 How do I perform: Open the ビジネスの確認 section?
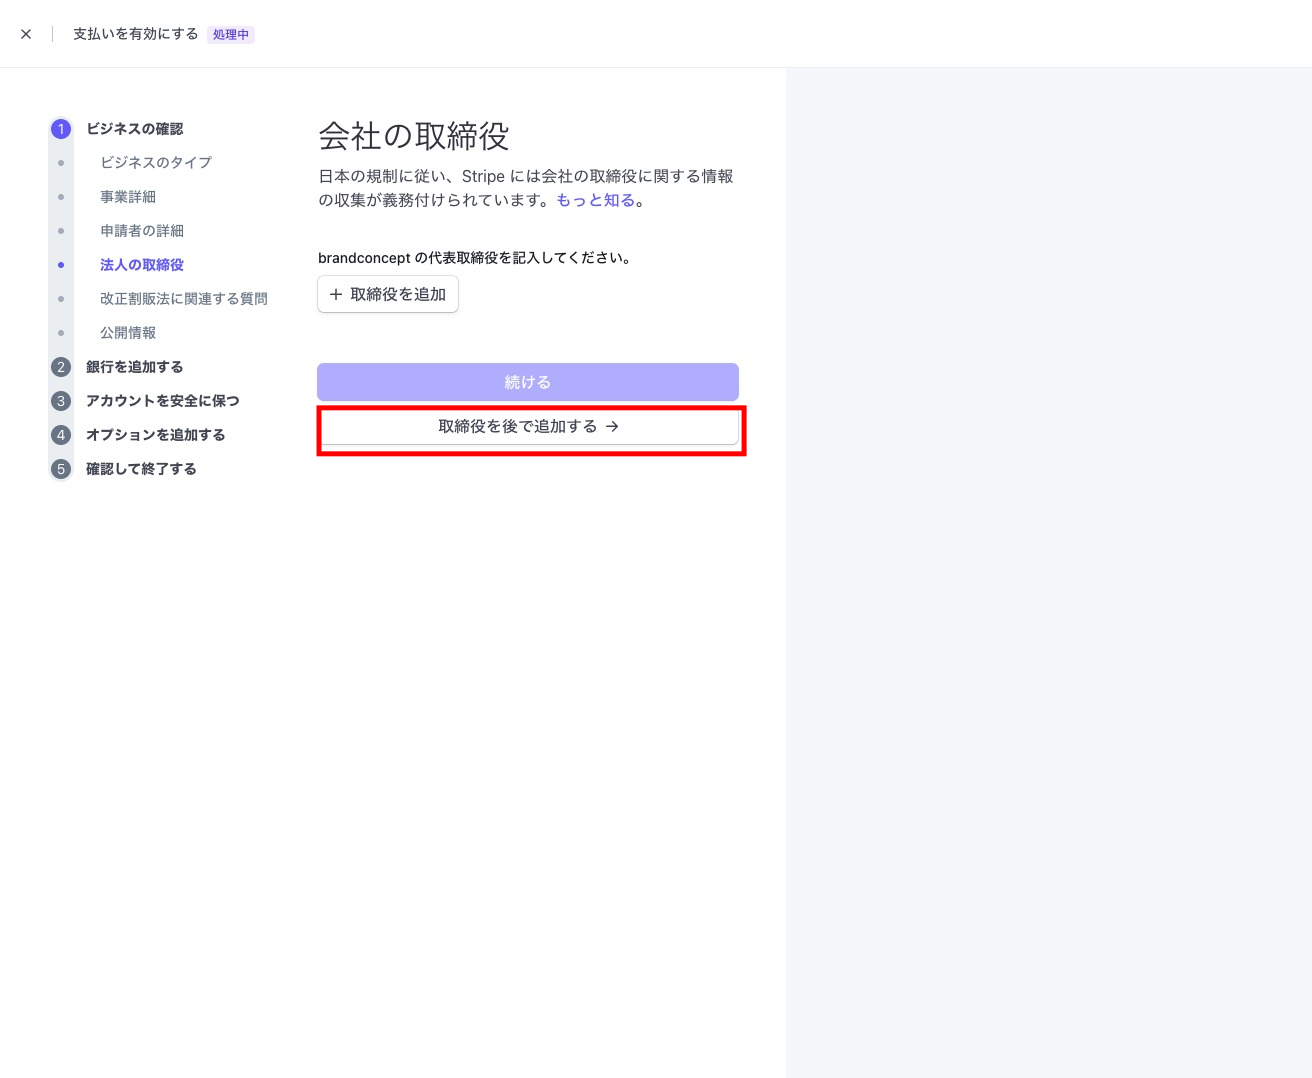pos(134,129)
